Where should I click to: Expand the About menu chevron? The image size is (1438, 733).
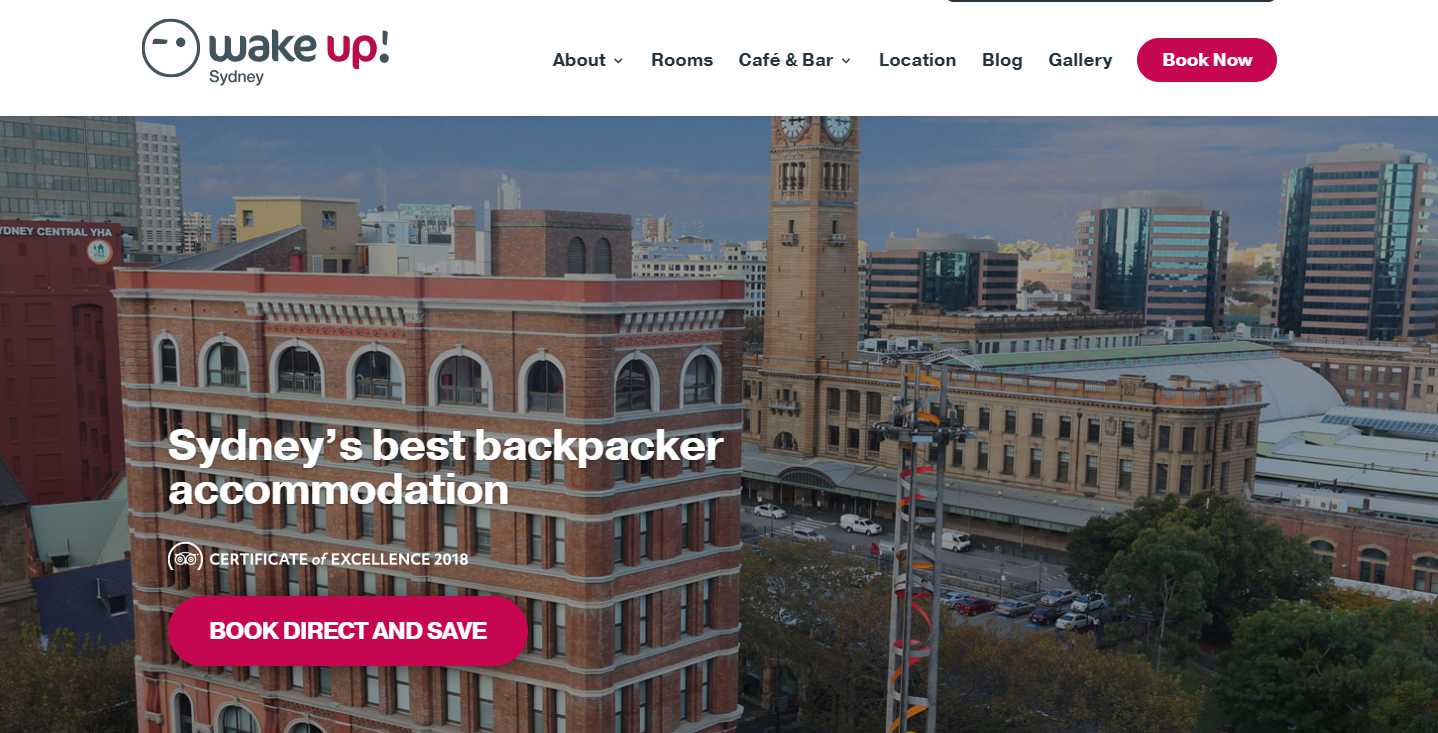(618, 61)
